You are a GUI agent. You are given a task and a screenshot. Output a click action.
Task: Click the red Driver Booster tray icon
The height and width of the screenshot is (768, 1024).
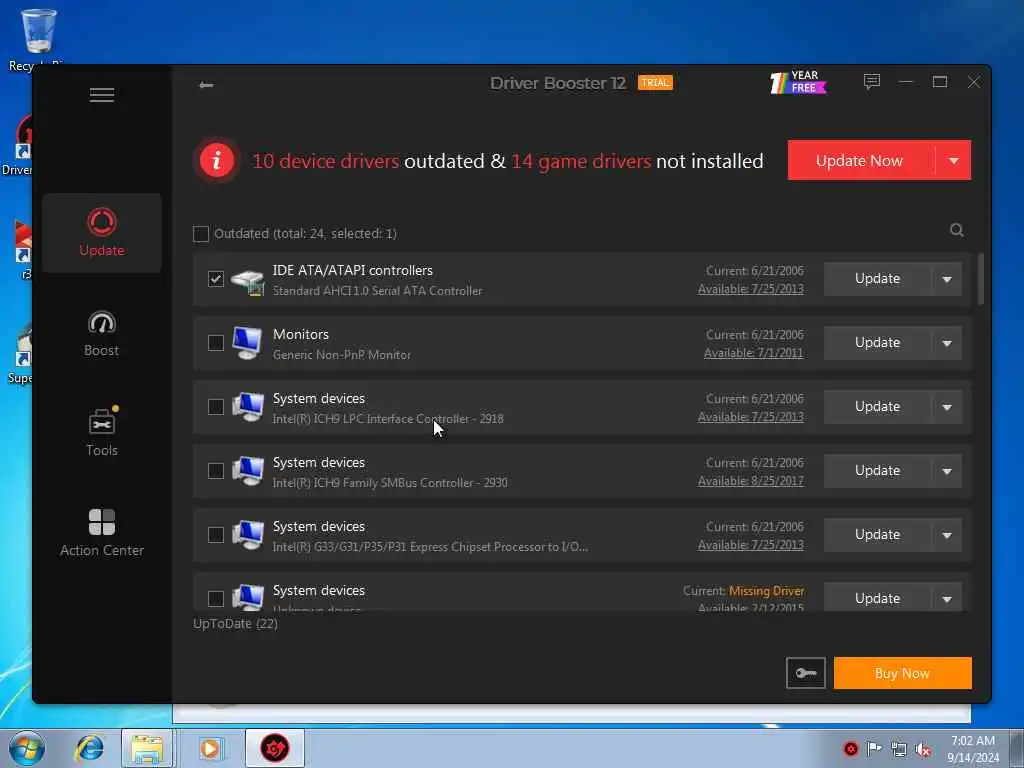(850, 748)
